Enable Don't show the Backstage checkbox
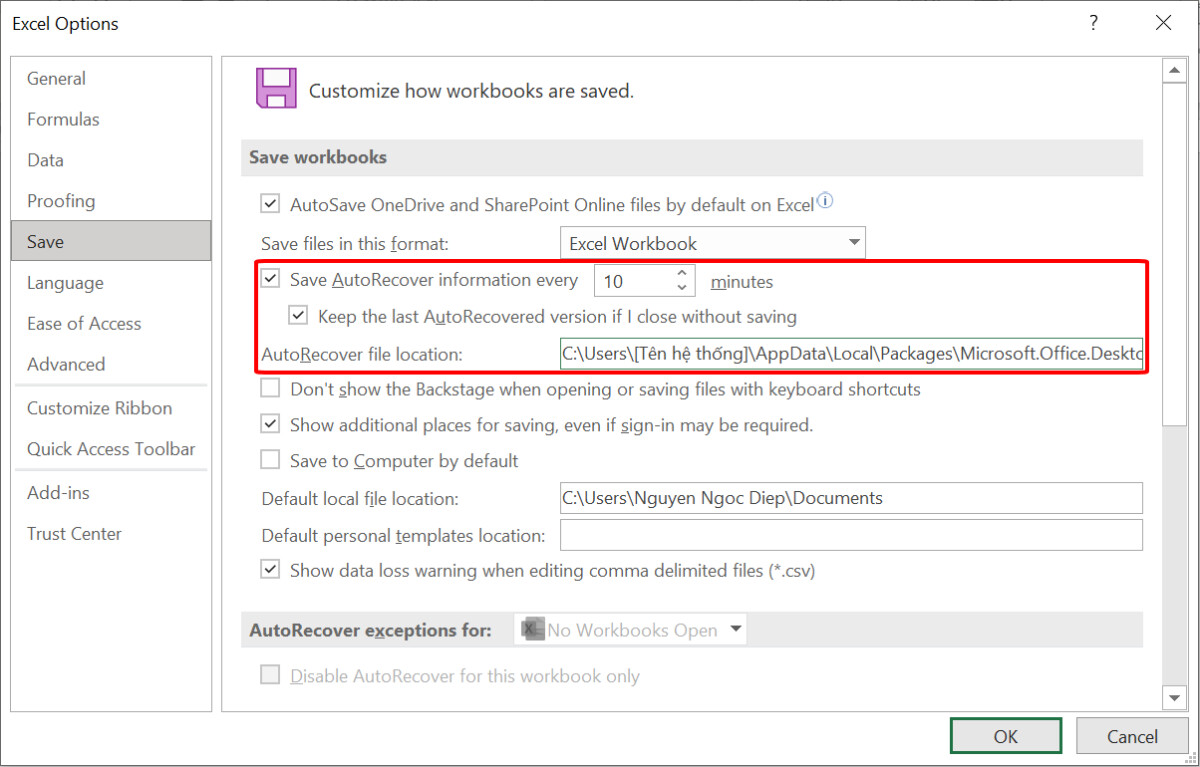1200x767 pixels. tap(270, 388)
